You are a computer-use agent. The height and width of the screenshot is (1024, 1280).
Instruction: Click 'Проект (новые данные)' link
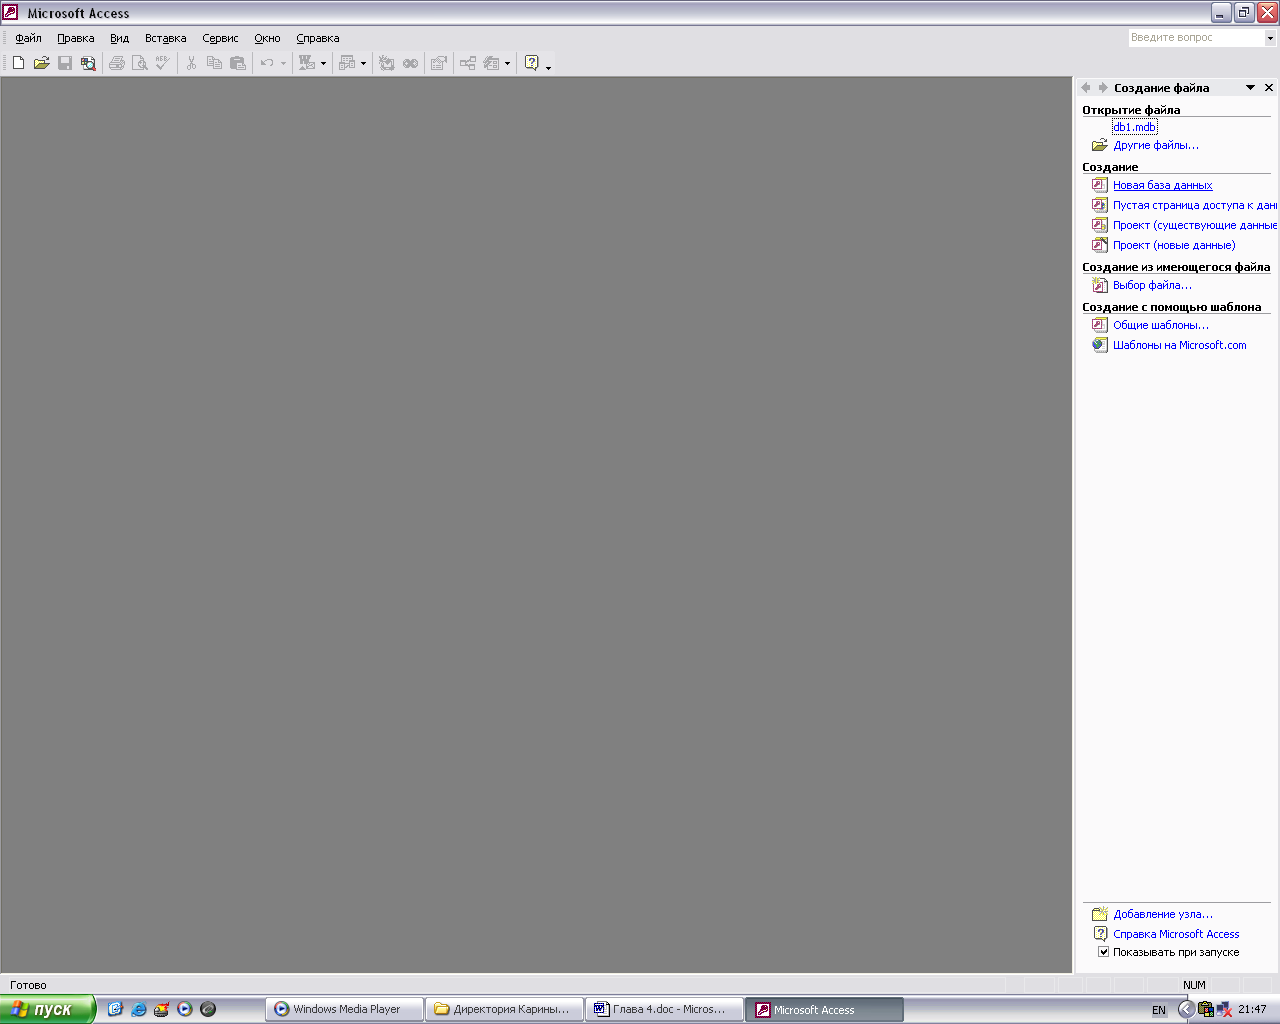click(x=1174, y=245)
